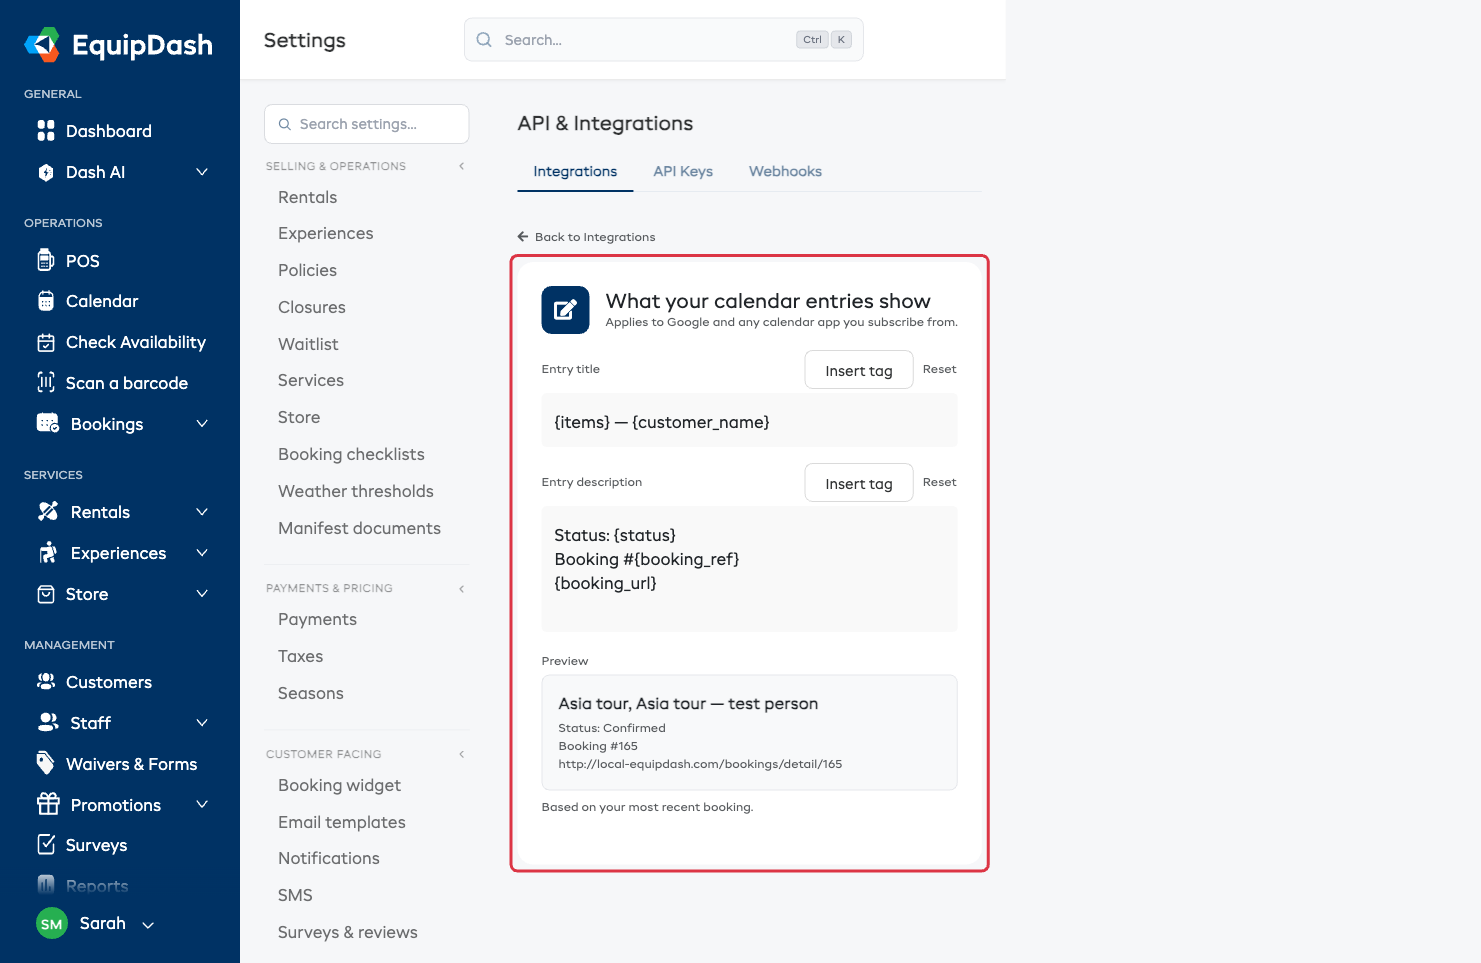Viewport: 1481px width, 963px height.
Task: Expand the Promotions submenu chevron
Action: 202,804
